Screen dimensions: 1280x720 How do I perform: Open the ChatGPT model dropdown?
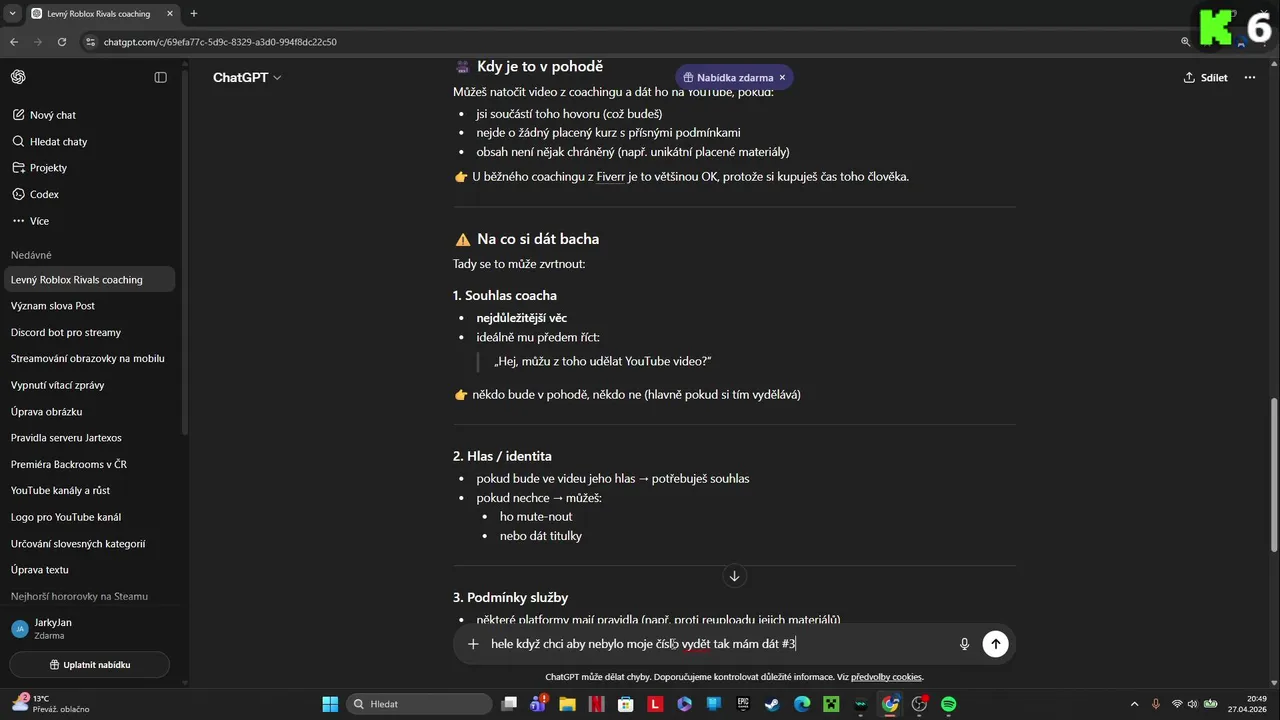point(247,77)
